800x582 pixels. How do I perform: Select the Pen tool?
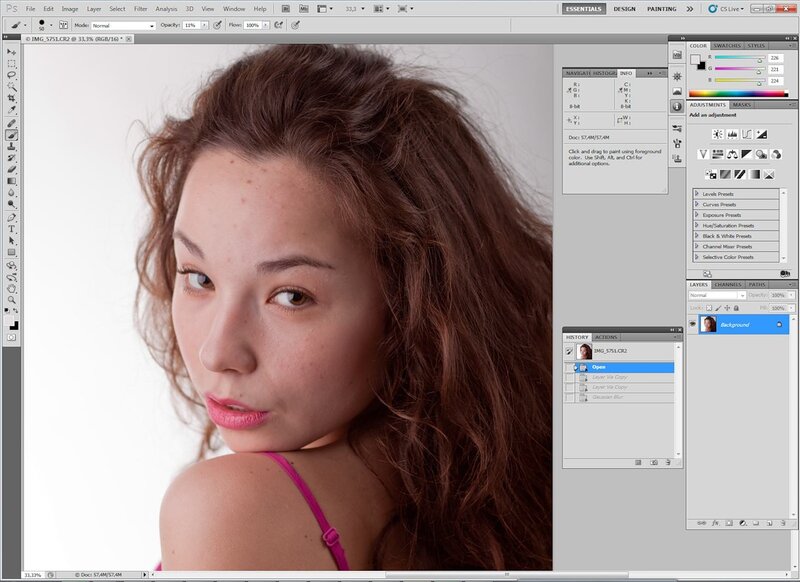click(x=11, y=218)
